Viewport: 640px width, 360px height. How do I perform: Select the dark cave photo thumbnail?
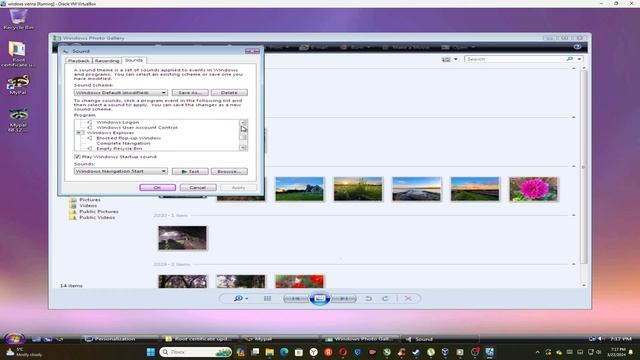tap(182, 238)
